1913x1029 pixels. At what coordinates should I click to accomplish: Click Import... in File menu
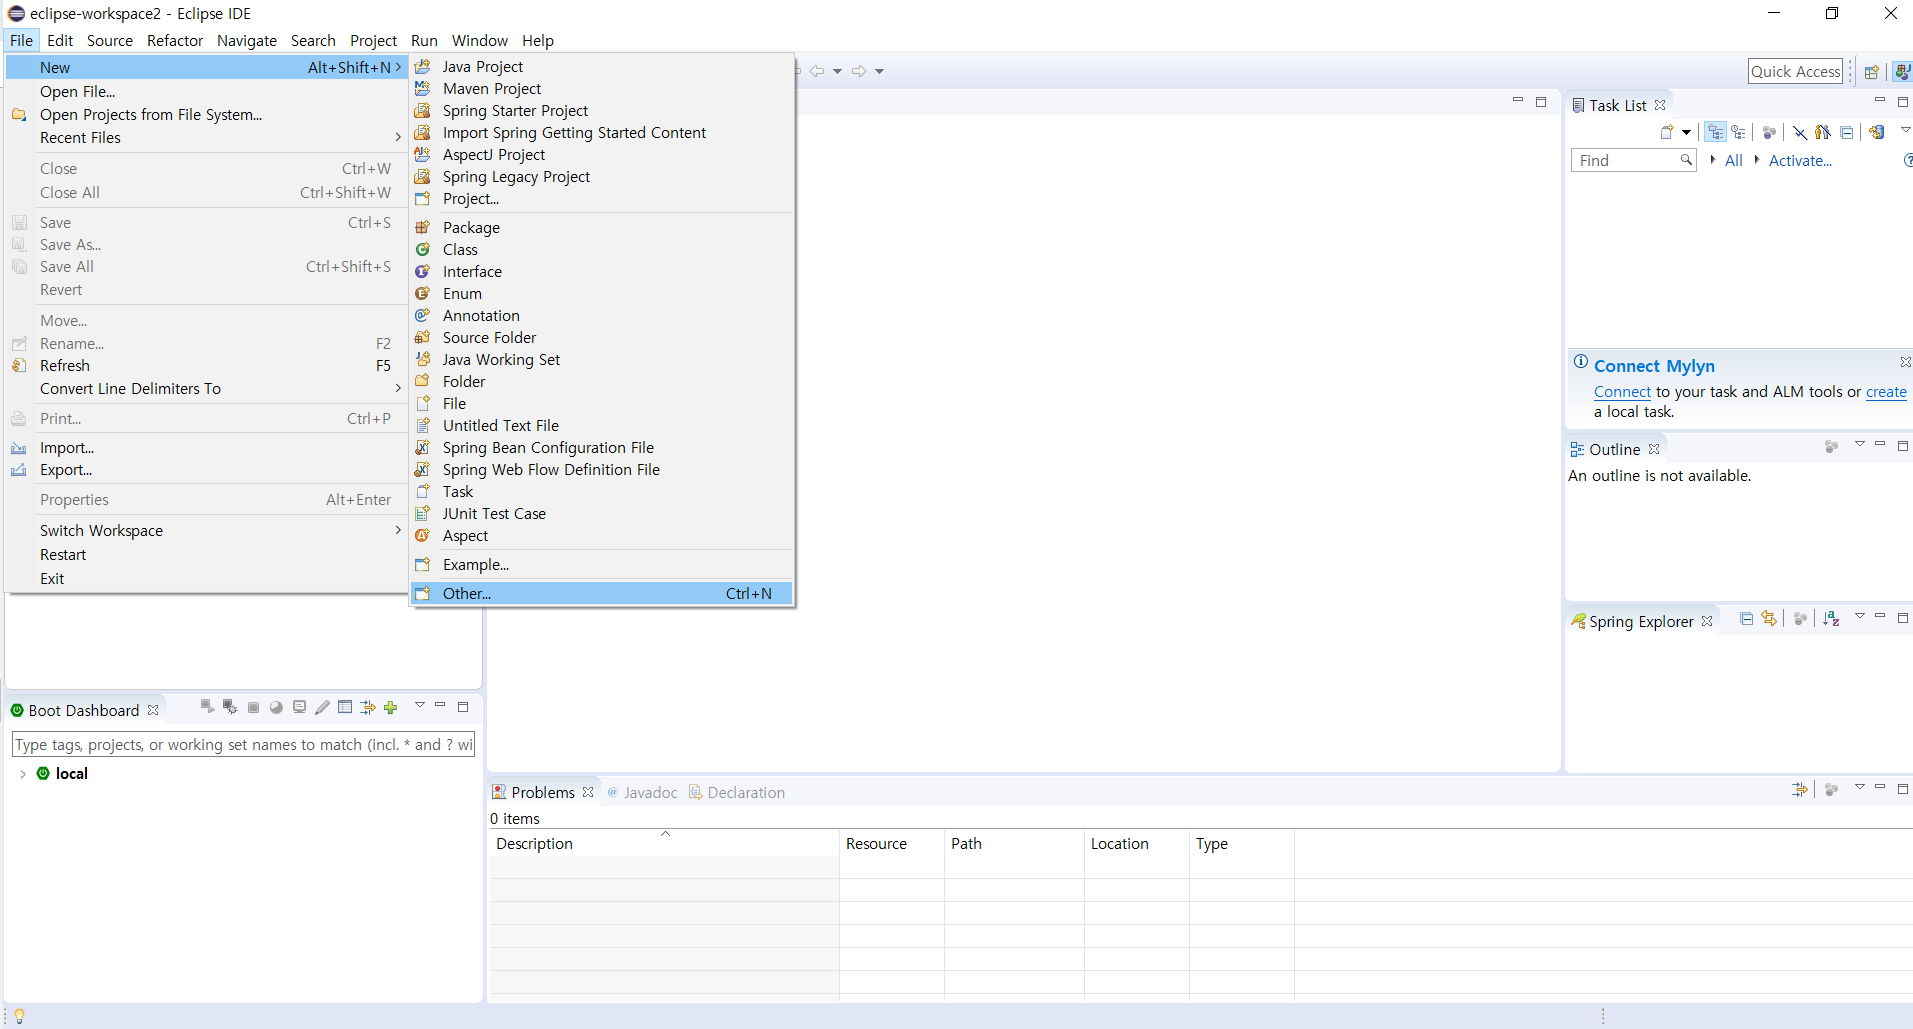(x=205, y=448)
